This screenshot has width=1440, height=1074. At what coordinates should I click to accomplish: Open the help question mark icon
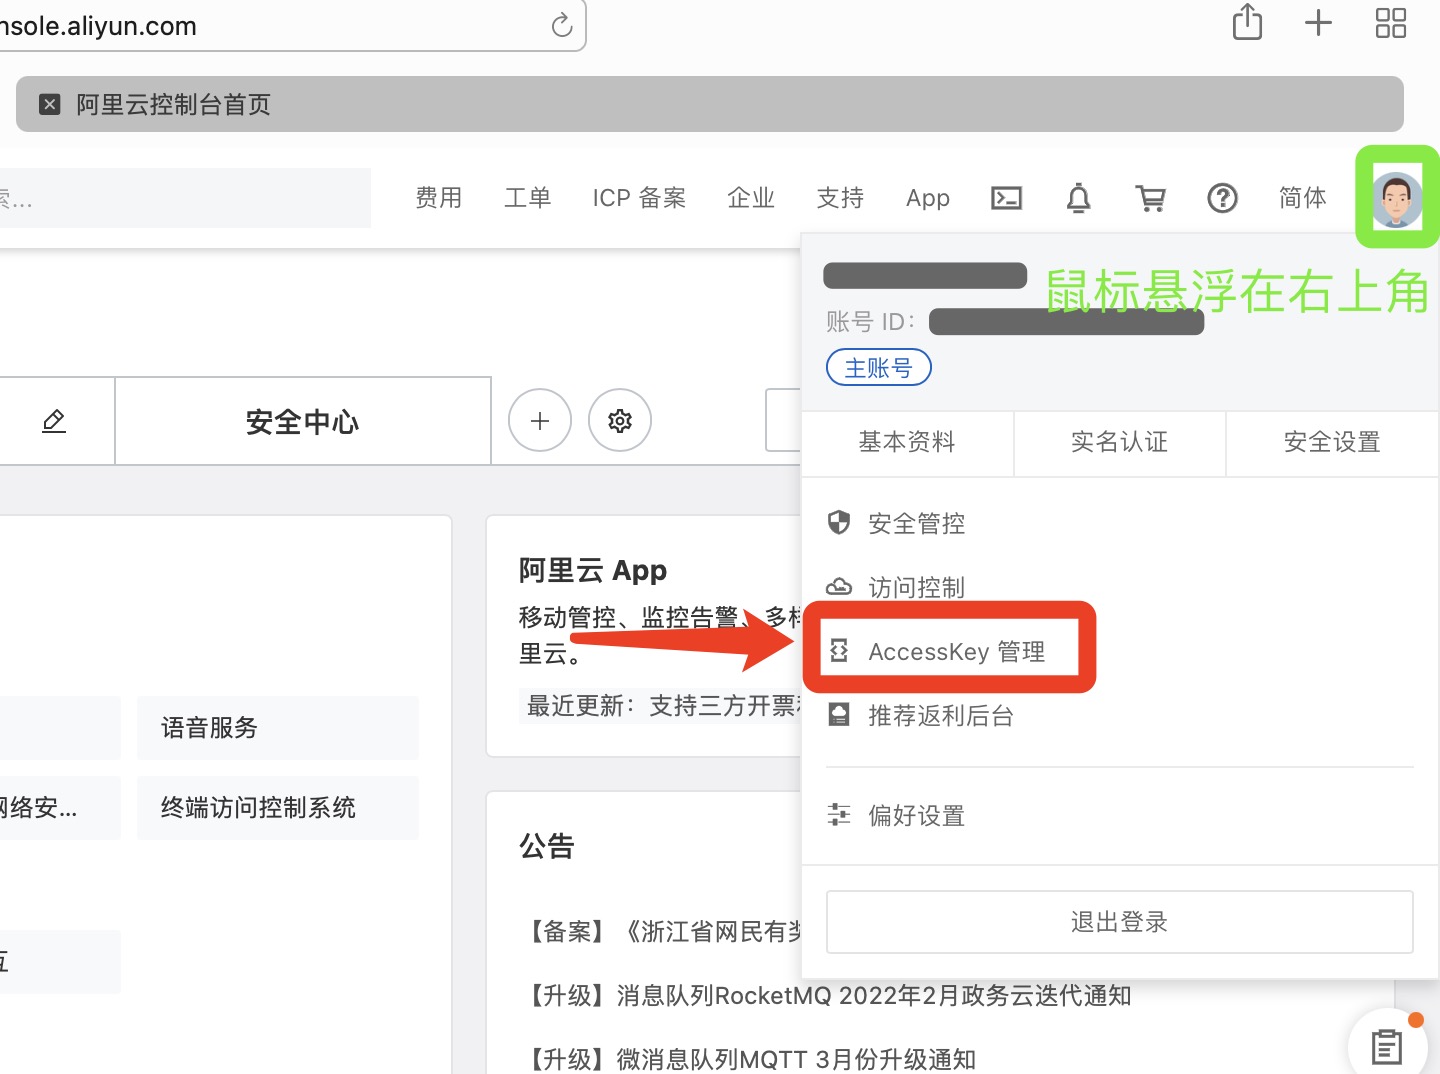tap(1222, 198)
